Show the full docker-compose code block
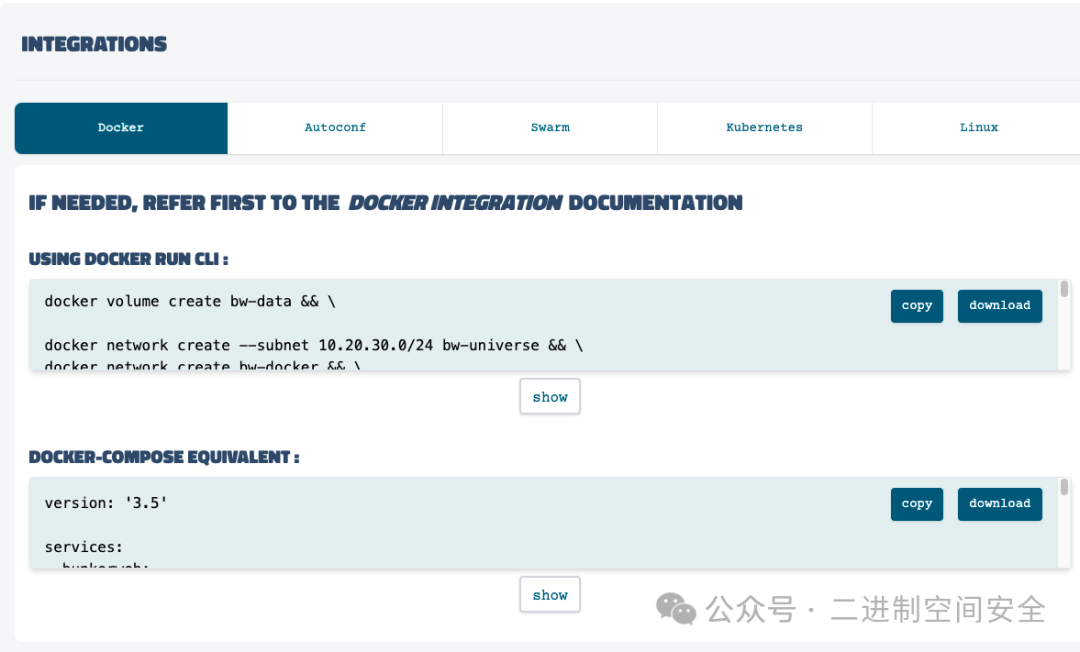1080x652 pixels. coord(549,595)
